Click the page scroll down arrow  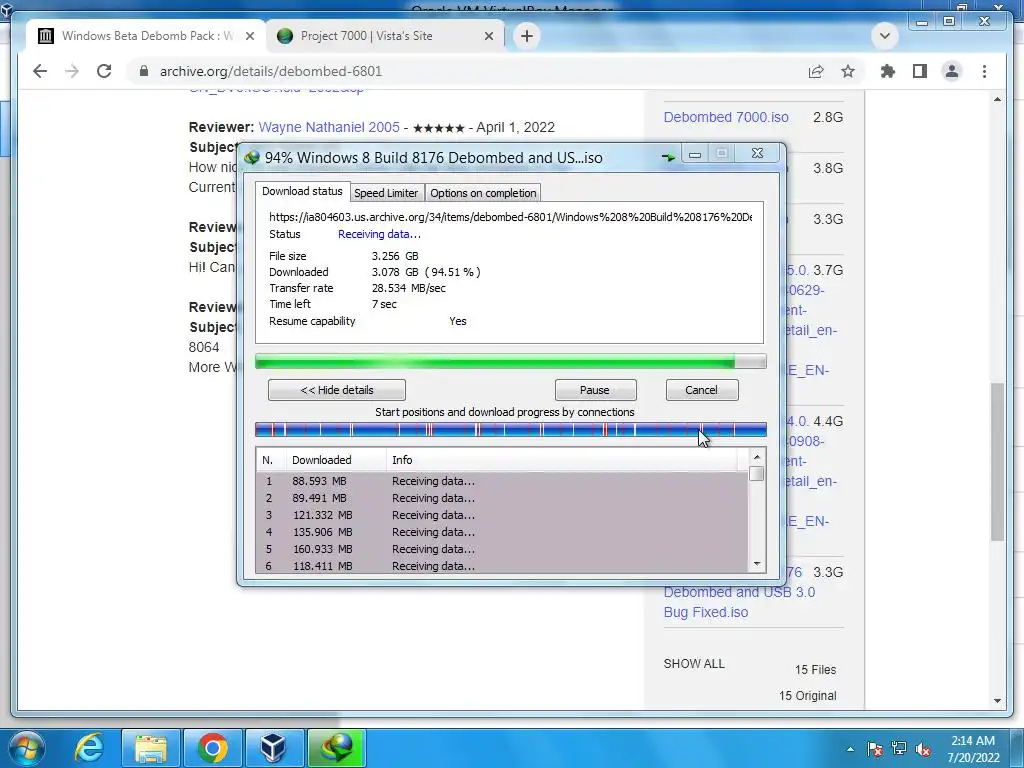[997, 701]
